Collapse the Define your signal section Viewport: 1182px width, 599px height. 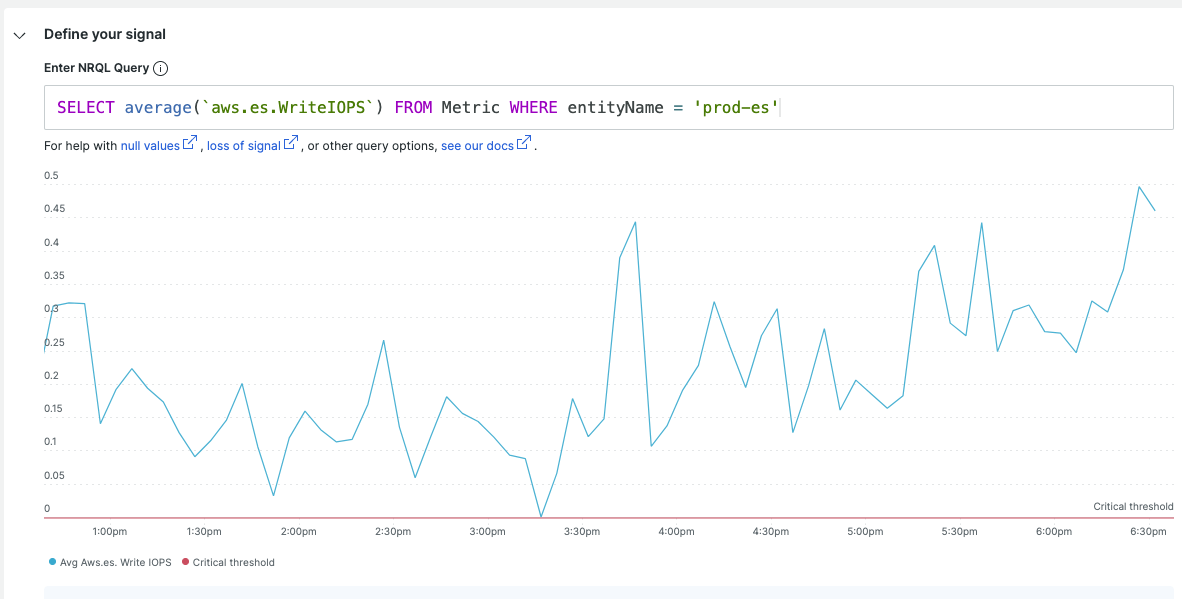point(20,35)
